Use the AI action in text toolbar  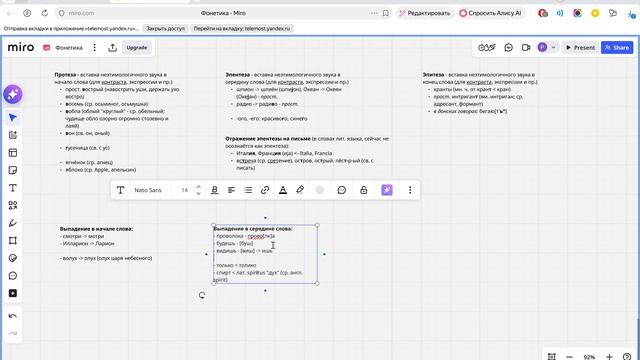(x=387, y=190)
